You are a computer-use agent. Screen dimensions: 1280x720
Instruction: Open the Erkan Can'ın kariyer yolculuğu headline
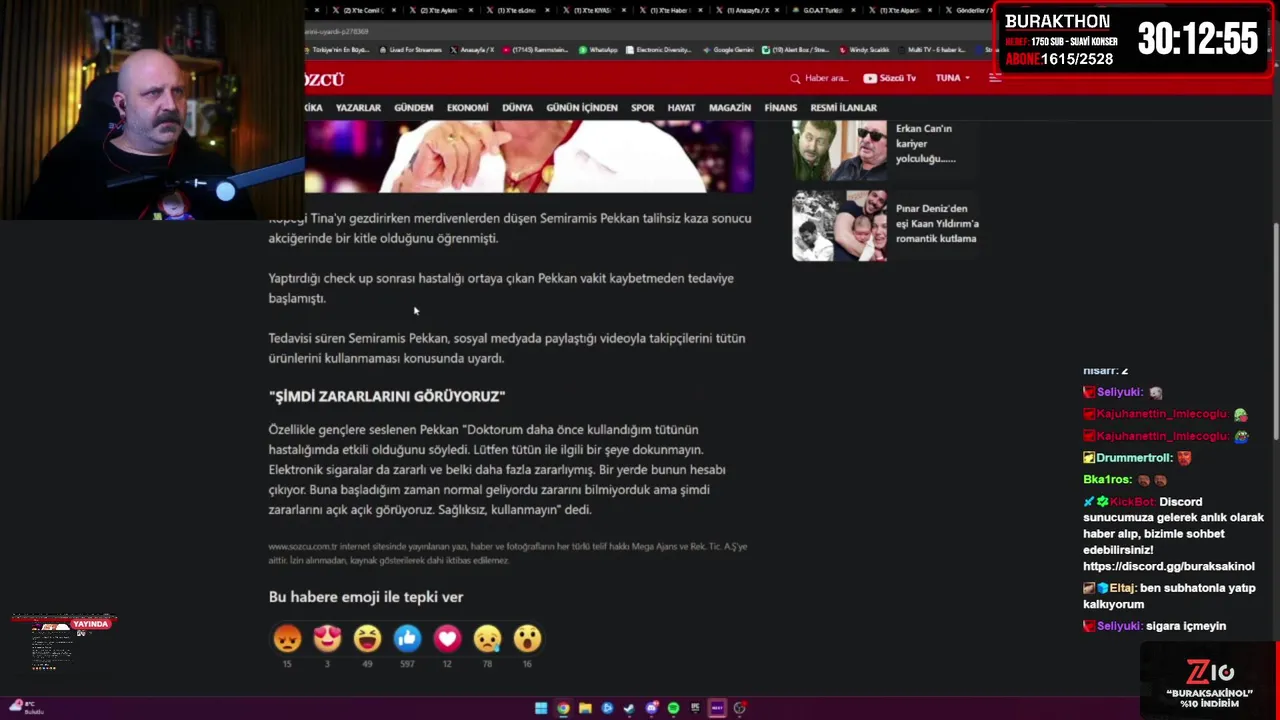[925, 143]
